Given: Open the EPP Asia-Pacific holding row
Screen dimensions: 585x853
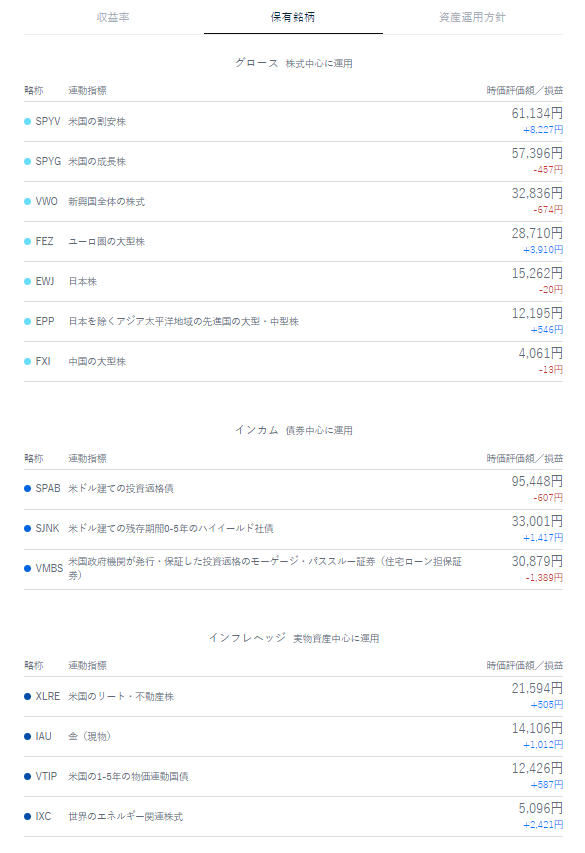Looking at the screenshot, I should click(293, 322).
